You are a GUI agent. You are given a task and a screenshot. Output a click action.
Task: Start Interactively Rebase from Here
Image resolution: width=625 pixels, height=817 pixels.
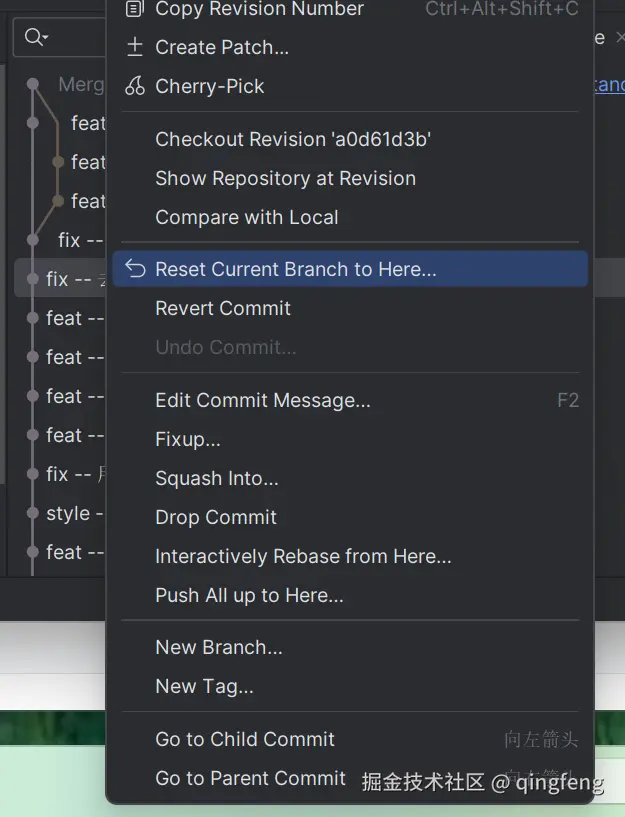pos(303,557)
